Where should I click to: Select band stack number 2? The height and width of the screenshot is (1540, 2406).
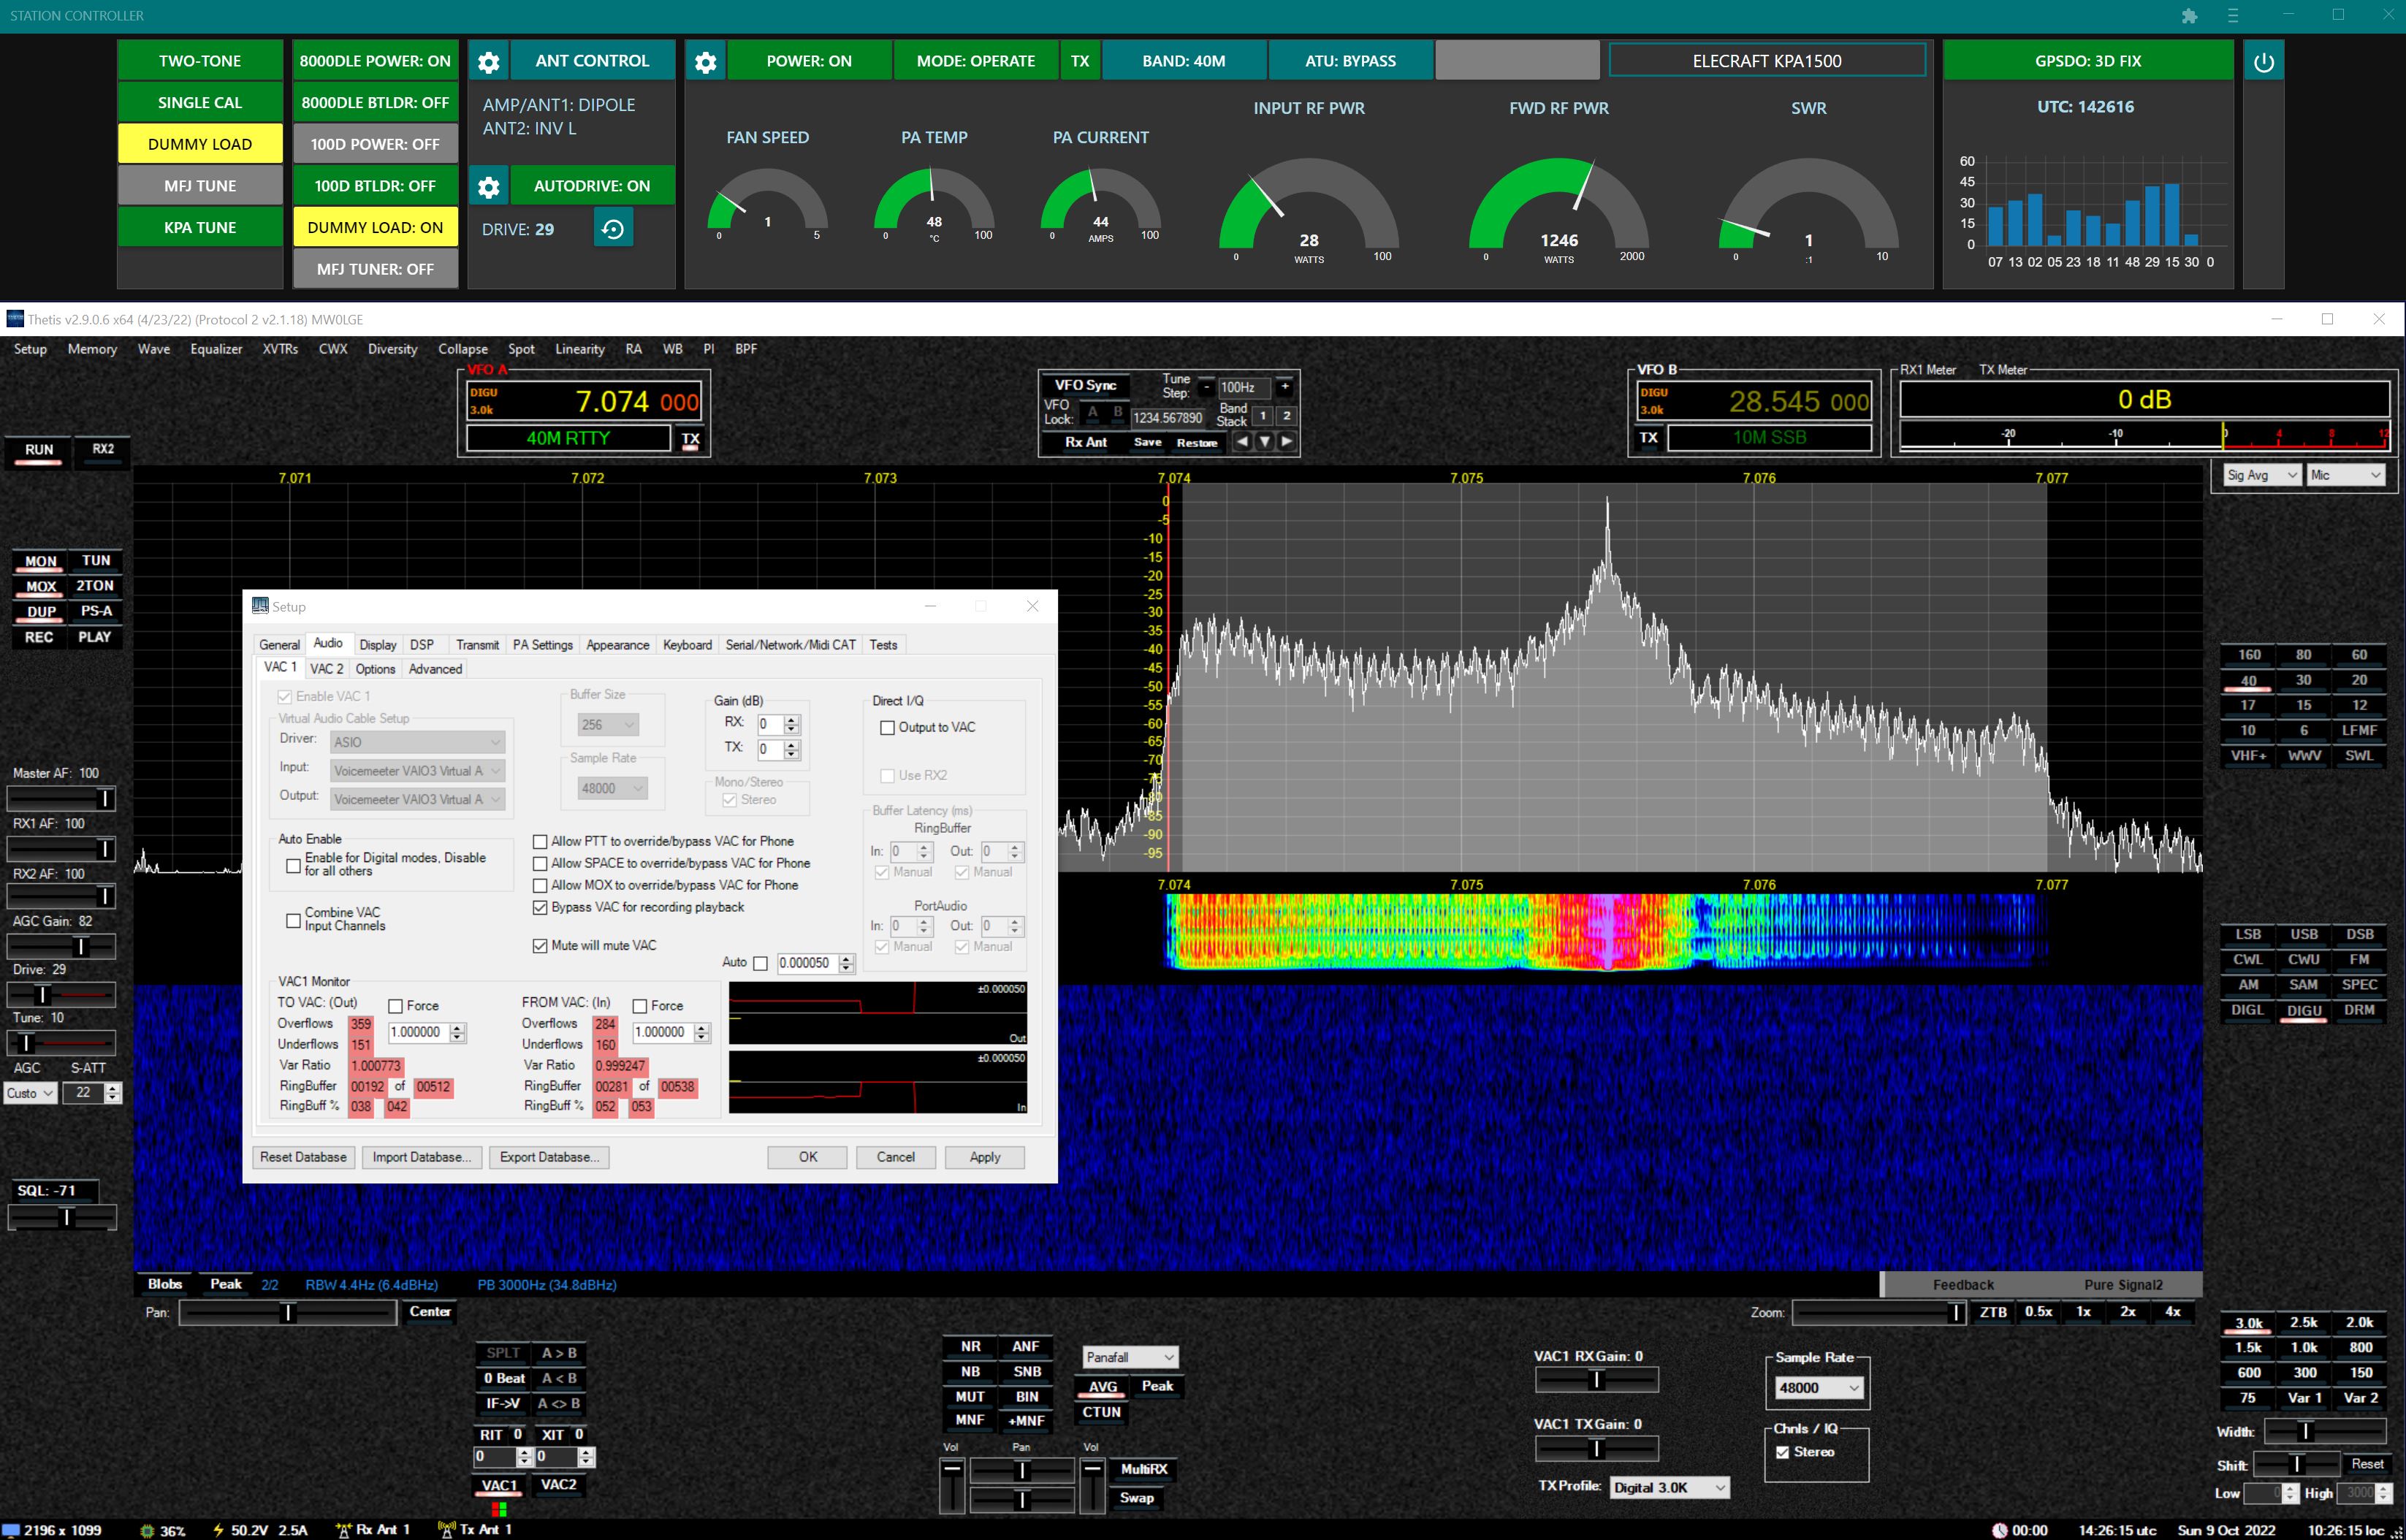click(x=1286, y=416)
